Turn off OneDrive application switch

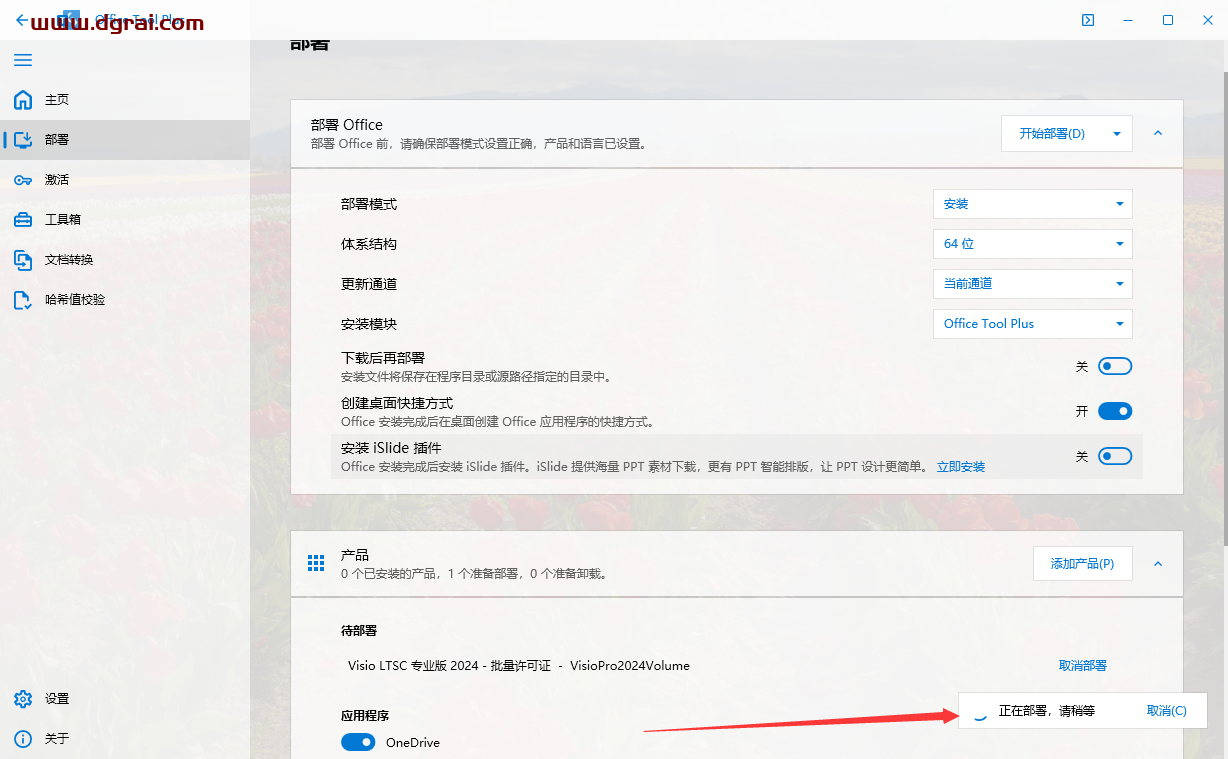pos(358,742)
